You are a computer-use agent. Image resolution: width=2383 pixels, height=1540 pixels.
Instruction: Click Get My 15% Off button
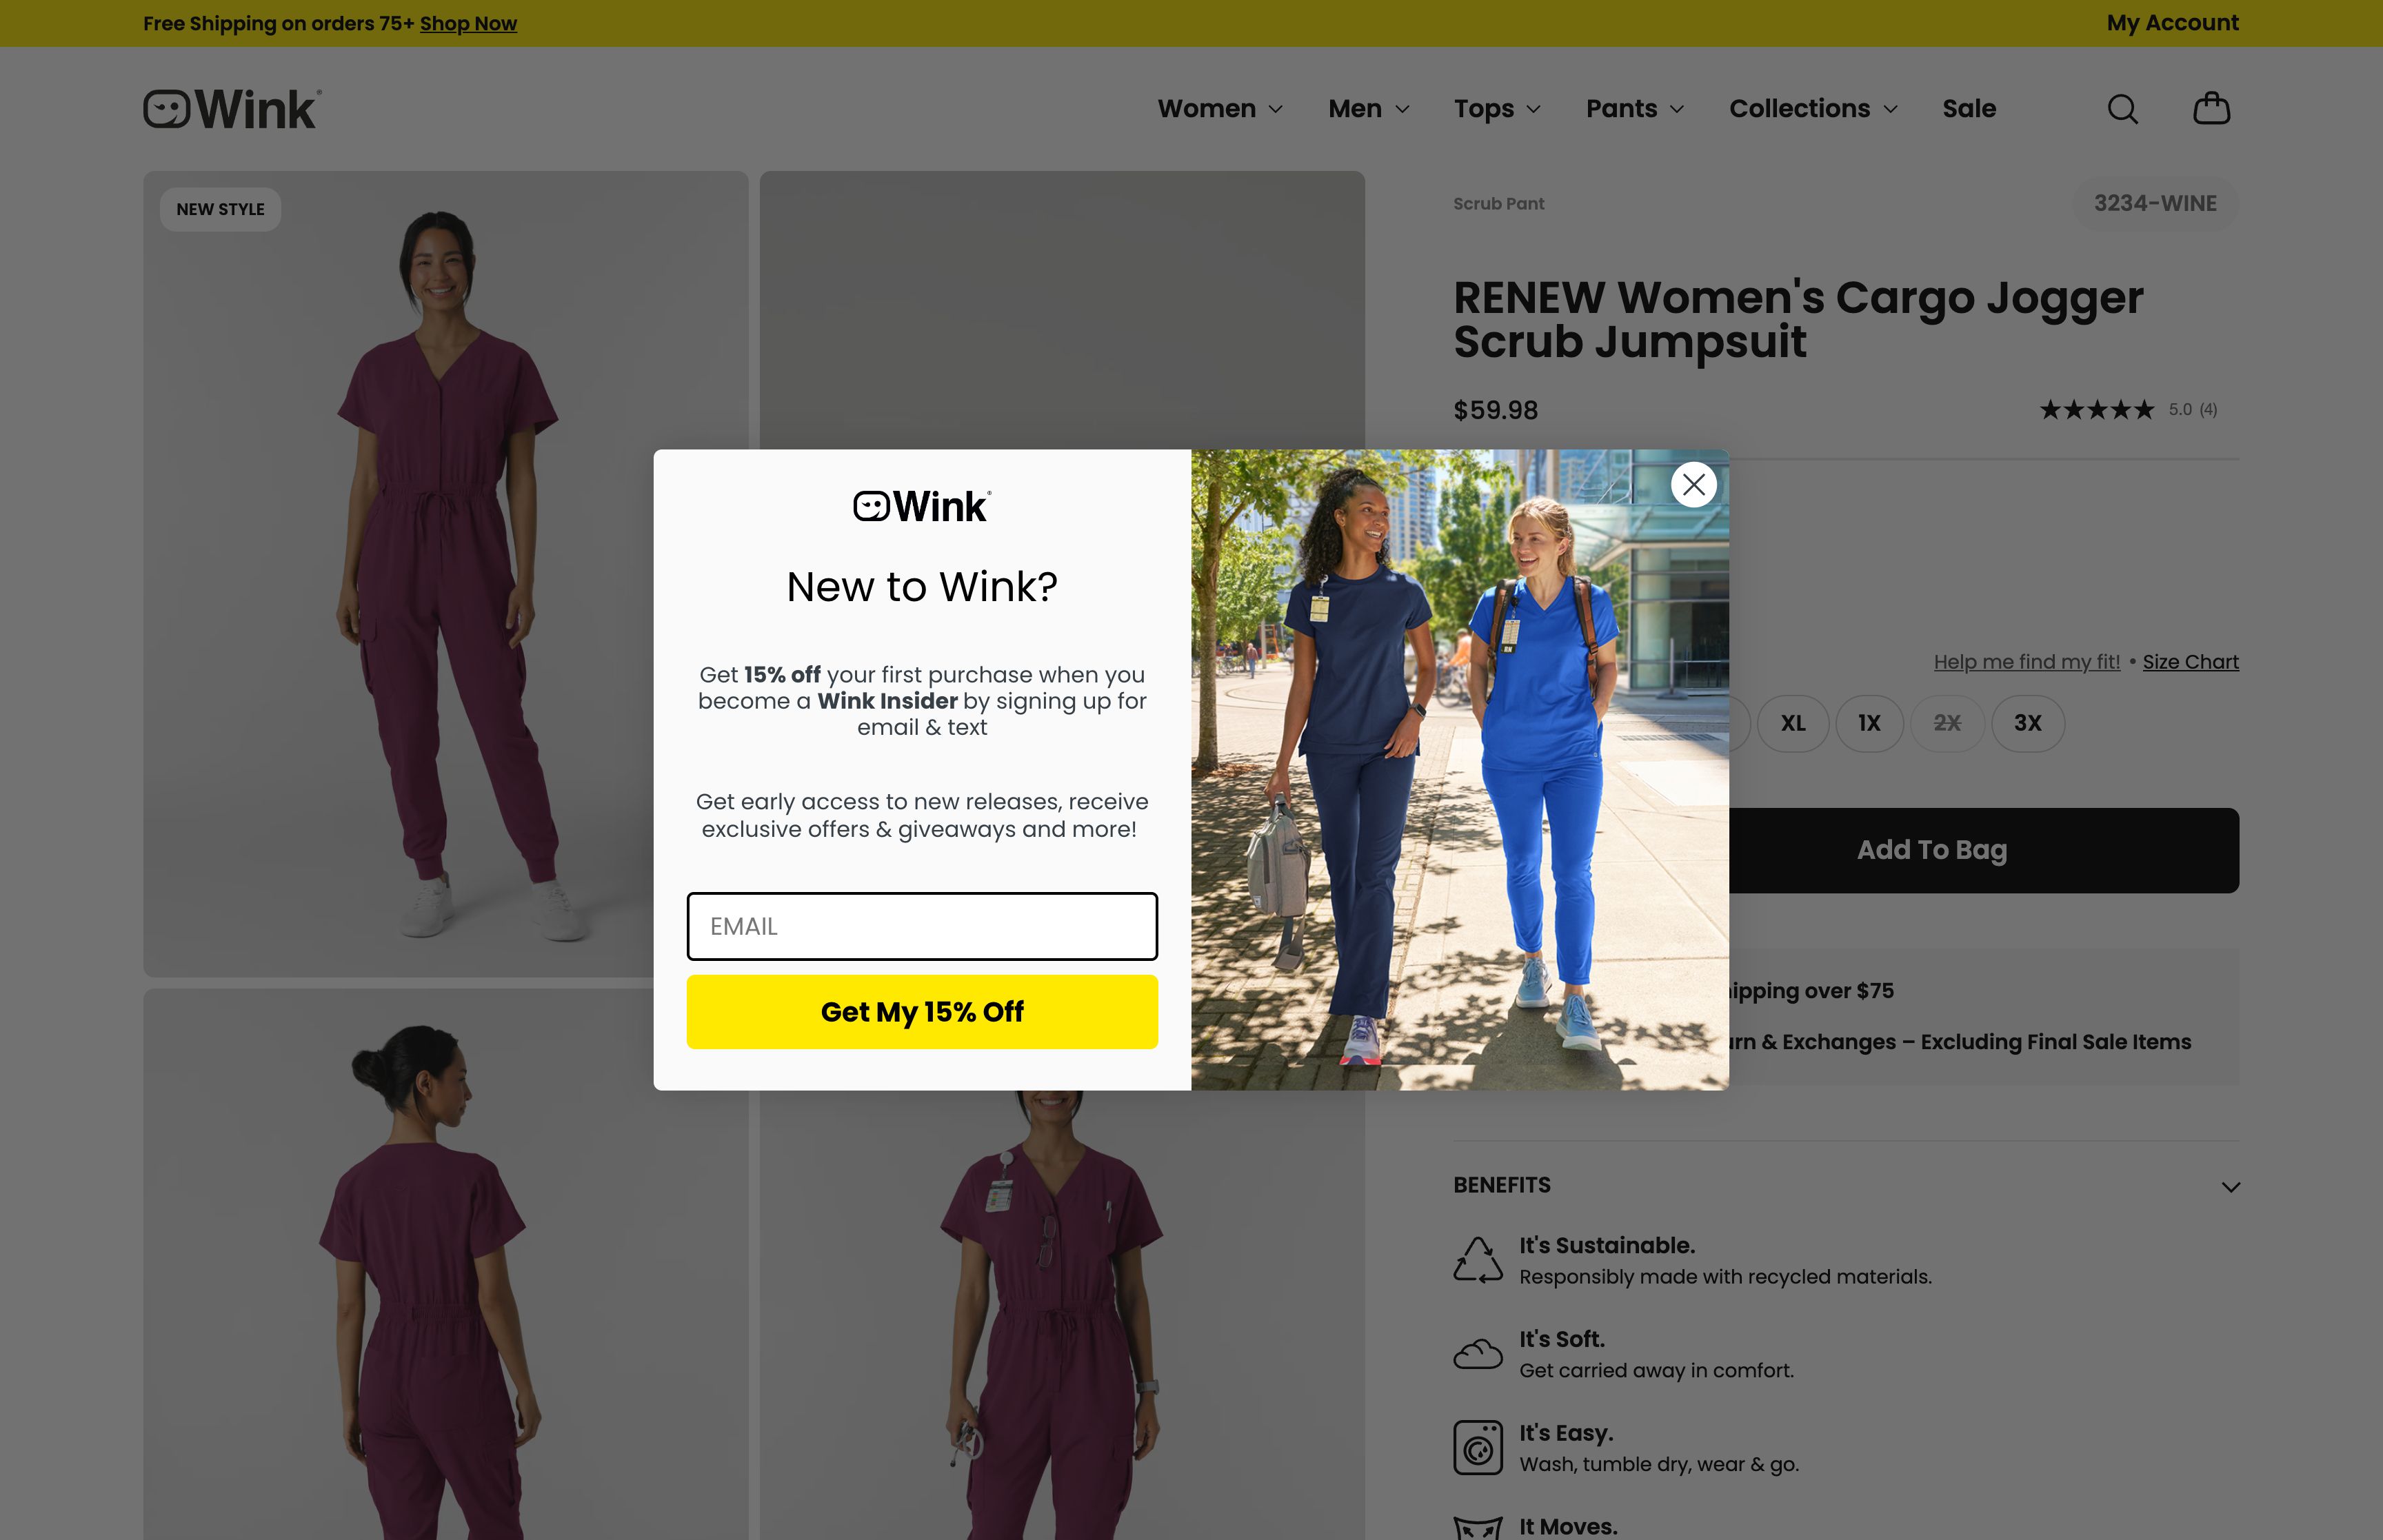click(x=922, y=1012)
